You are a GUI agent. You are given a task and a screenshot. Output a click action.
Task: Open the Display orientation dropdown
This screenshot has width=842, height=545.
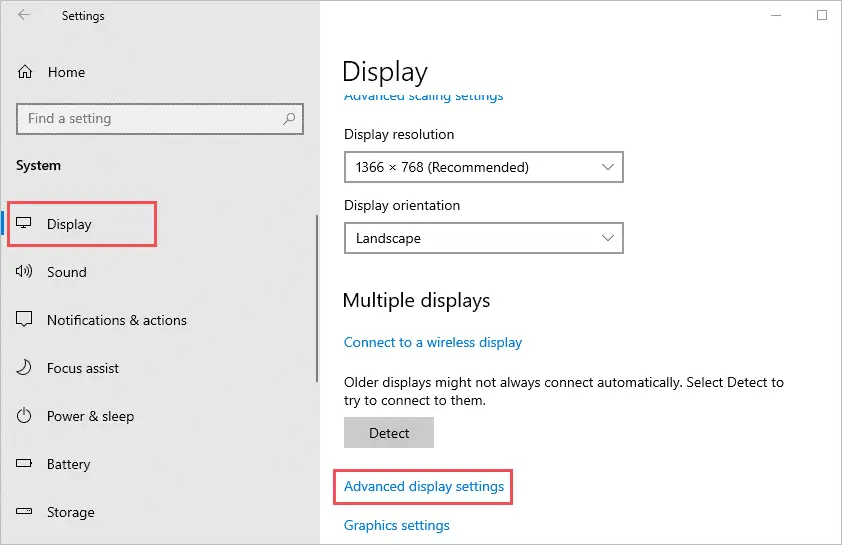click(x=483, y=238)
